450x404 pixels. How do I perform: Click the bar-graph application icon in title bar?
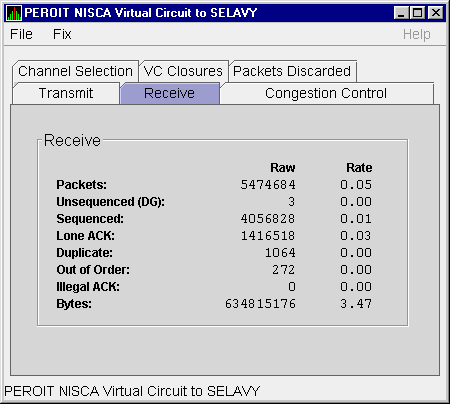(x=14, y=13)
